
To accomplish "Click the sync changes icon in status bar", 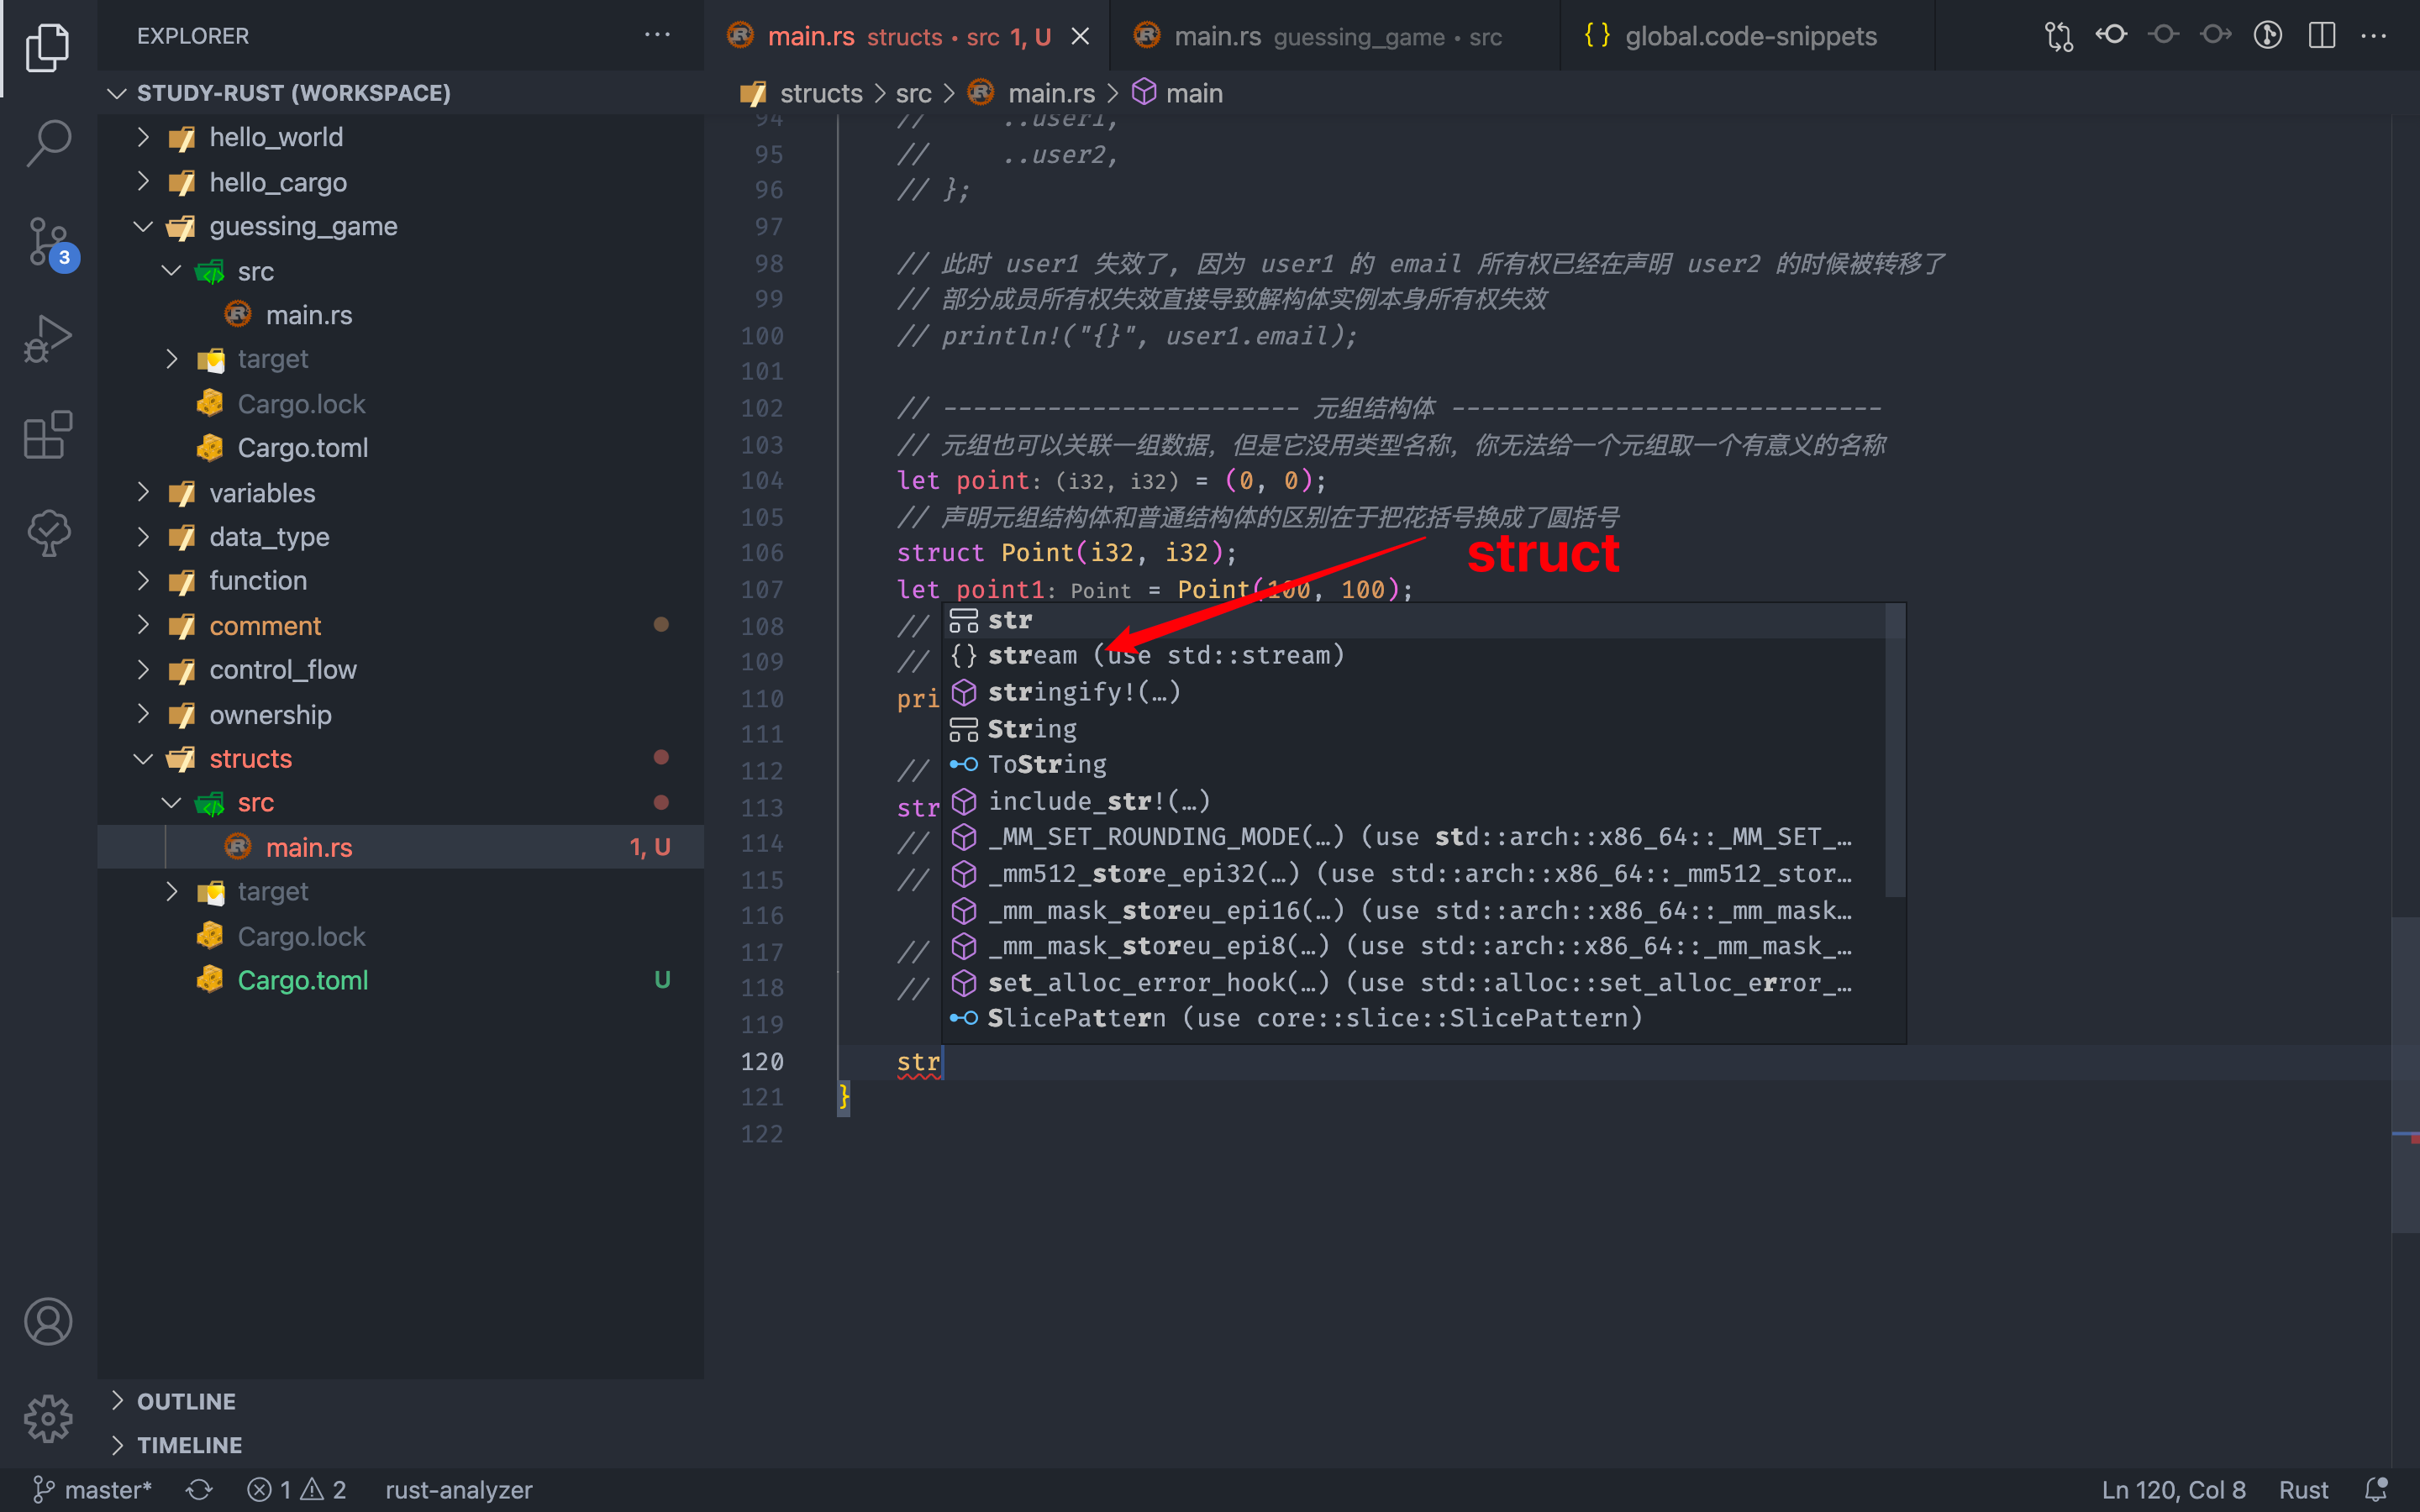I will point(198,1489).
